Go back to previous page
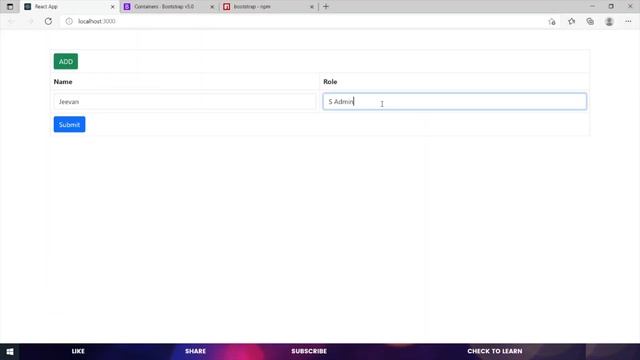Viewport: 640px width, 360px height. coord(11,21)
